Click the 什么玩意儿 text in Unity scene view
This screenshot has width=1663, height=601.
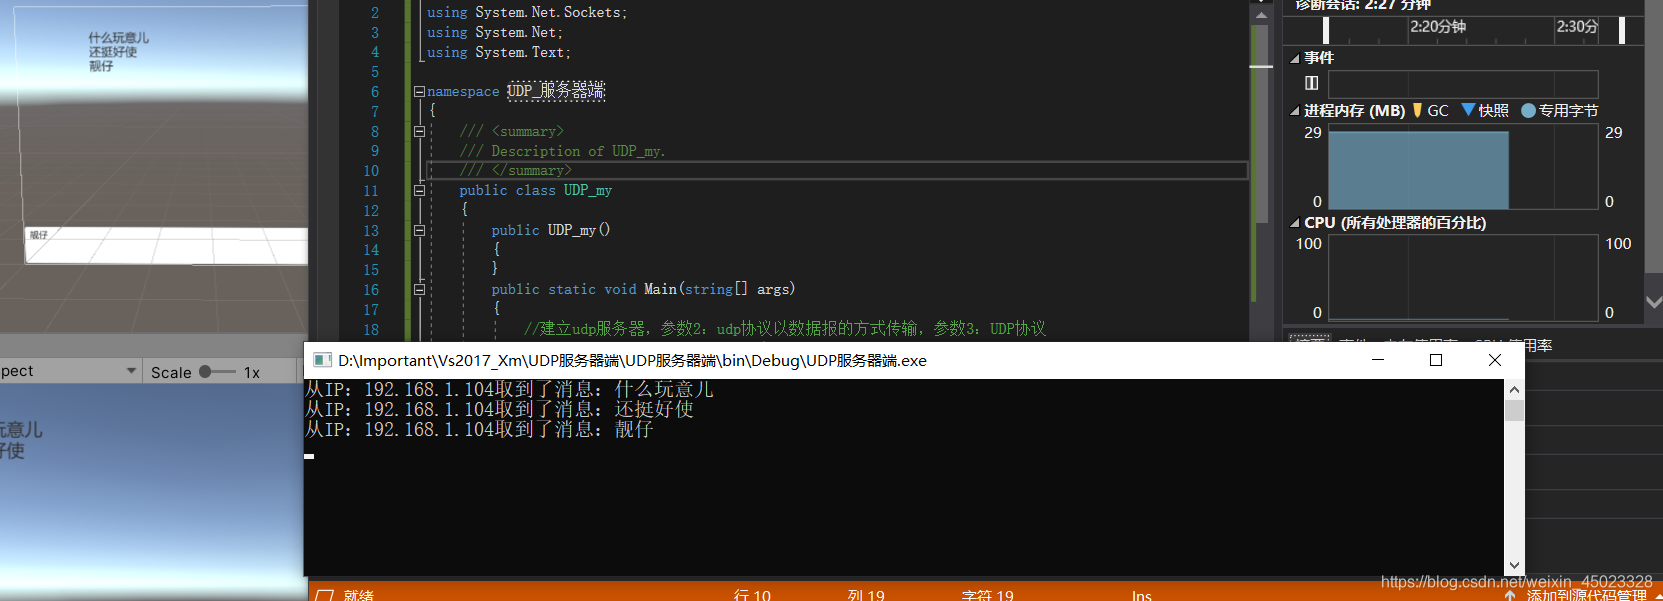(x=119, y=38)
